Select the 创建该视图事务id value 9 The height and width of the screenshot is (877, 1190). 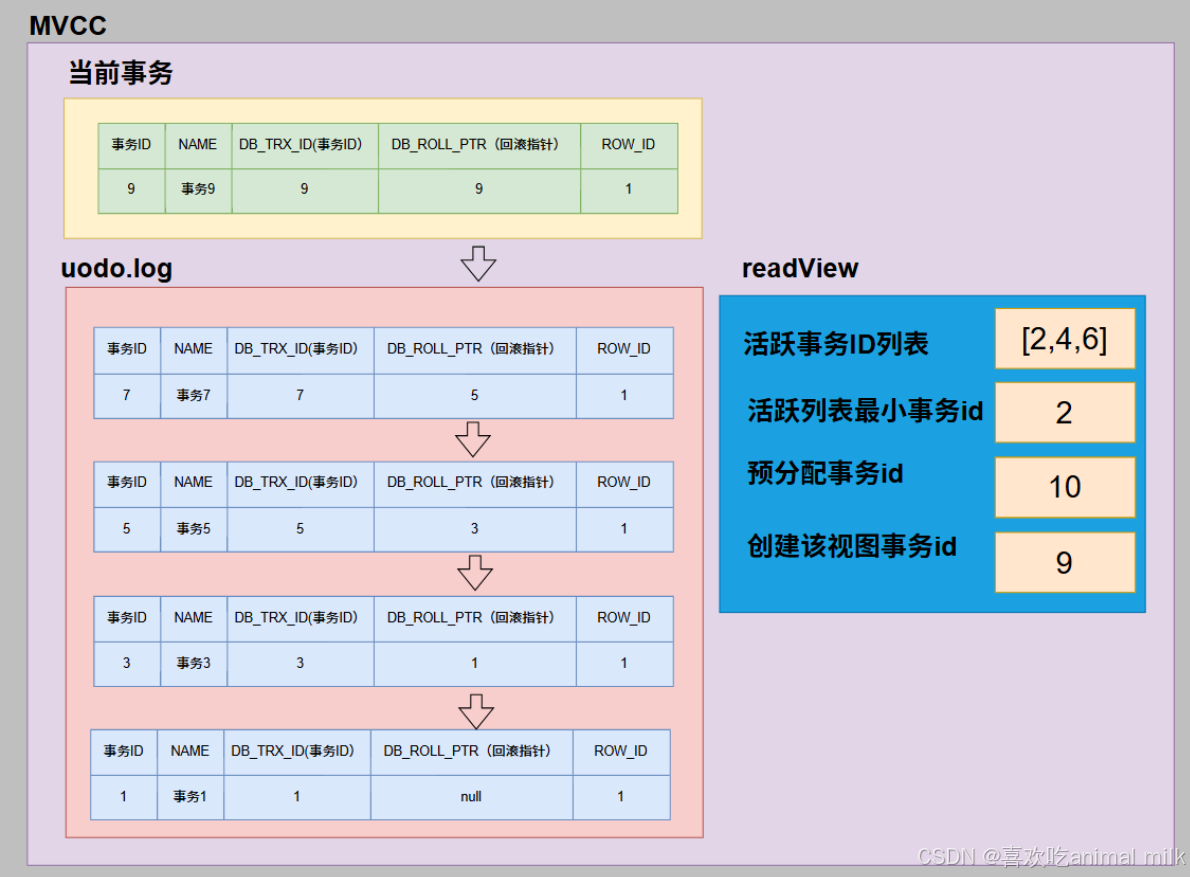pos(1064,562)
